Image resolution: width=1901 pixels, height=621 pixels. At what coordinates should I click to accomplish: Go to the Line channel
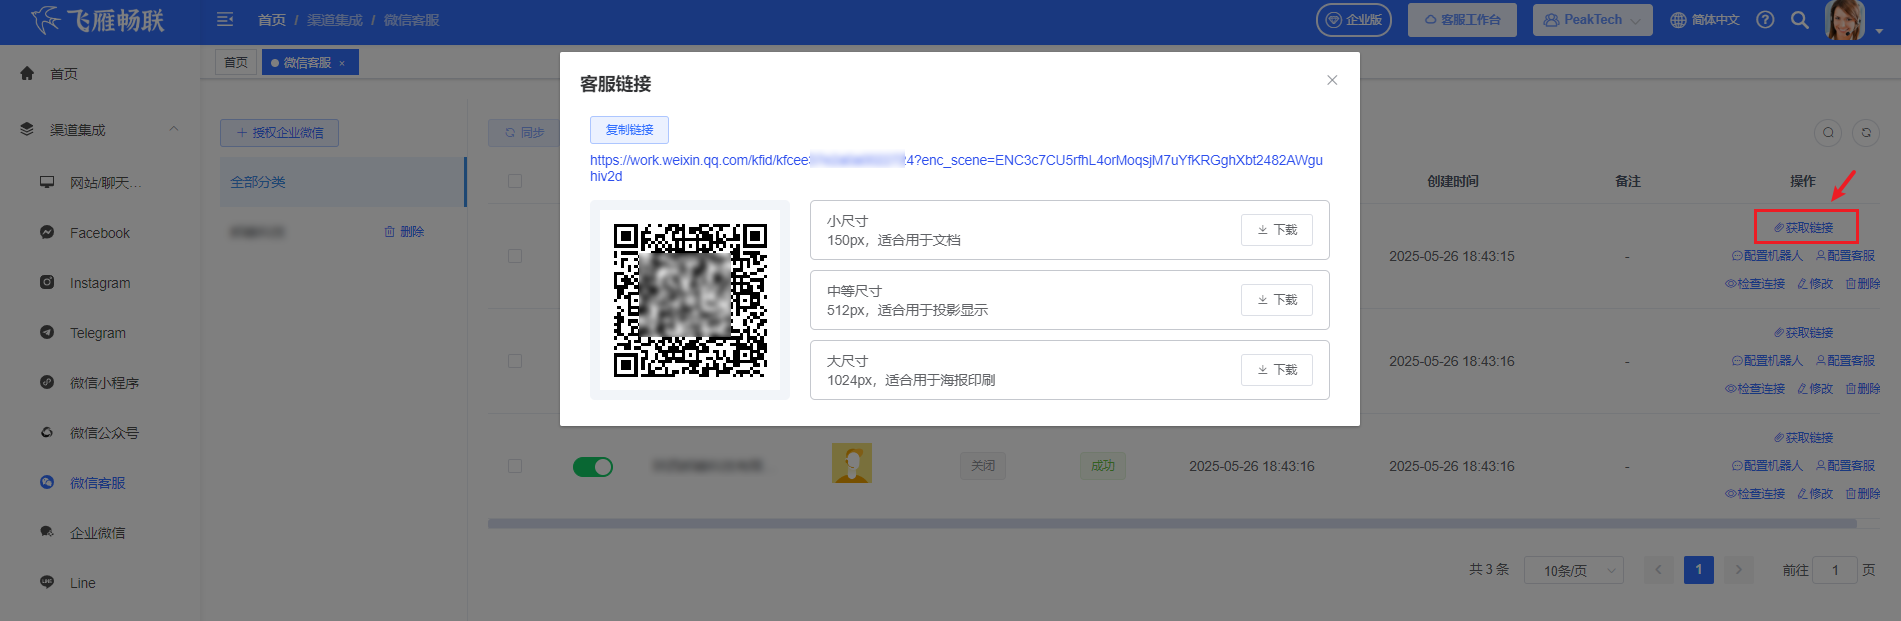[82, 583]
